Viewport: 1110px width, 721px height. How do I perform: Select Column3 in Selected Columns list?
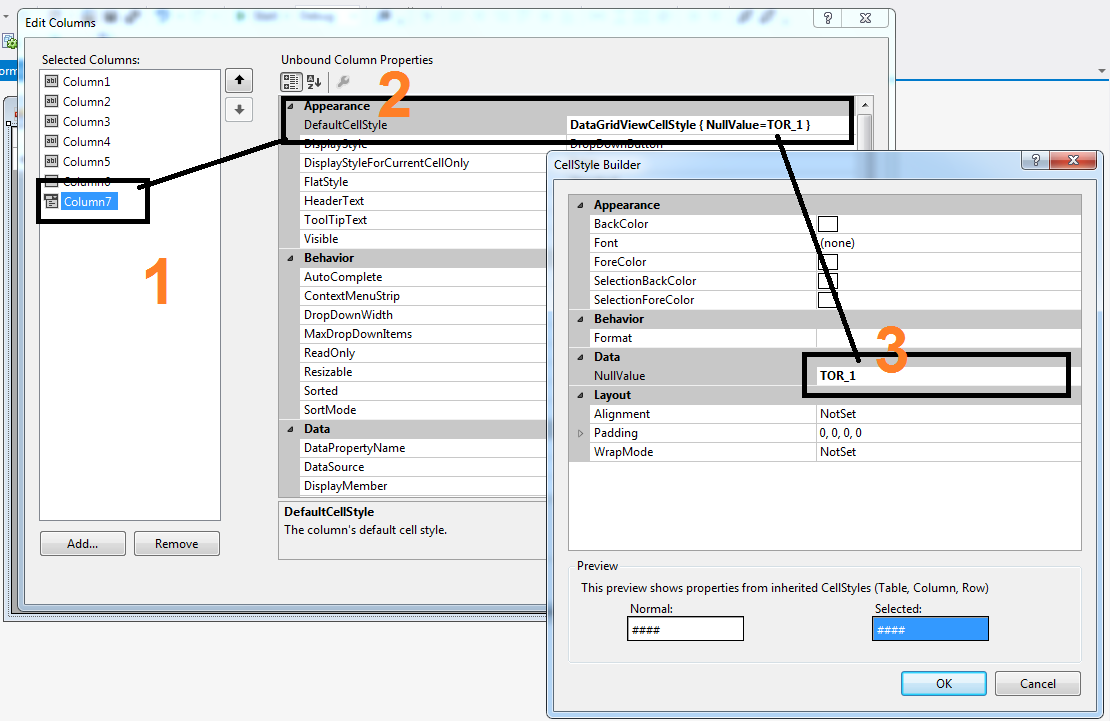pyautogui.click(x=86, y=121)
